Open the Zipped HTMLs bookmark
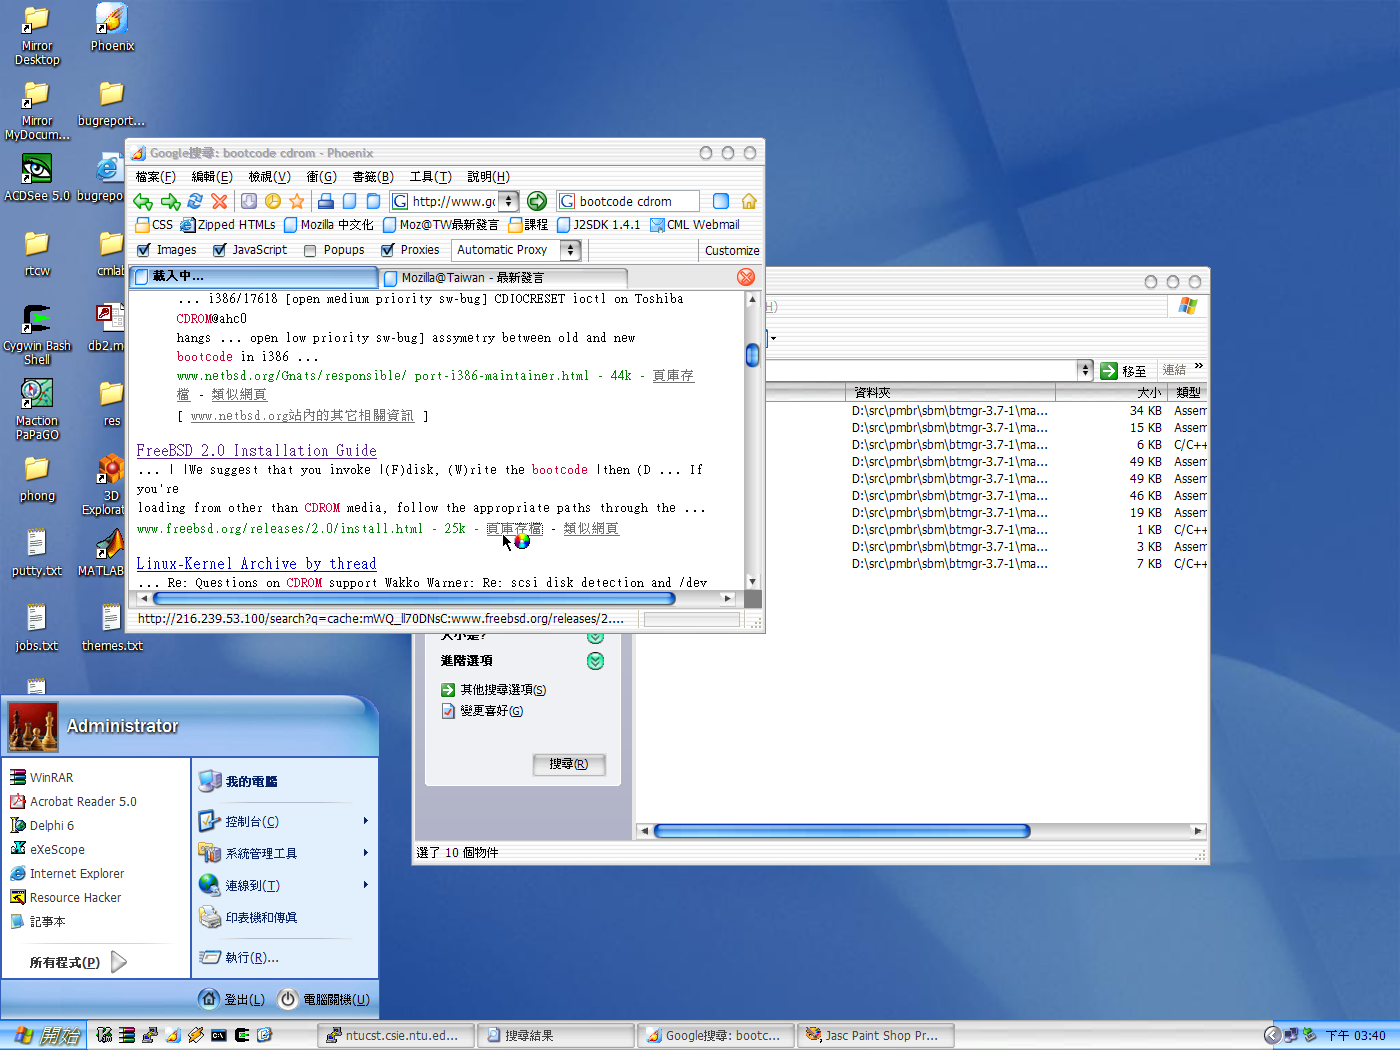 pos(228,225)
